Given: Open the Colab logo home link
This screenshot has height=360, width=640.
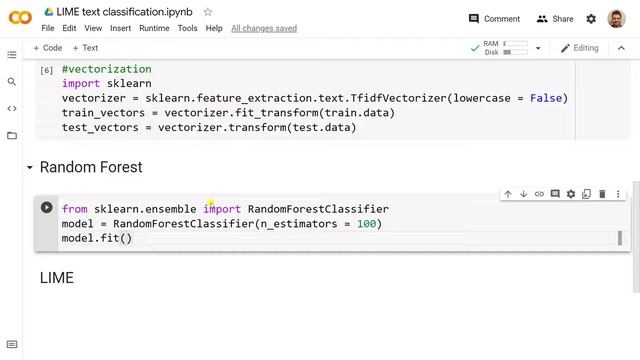Looking at the screenshot, I should pos(20,18).
